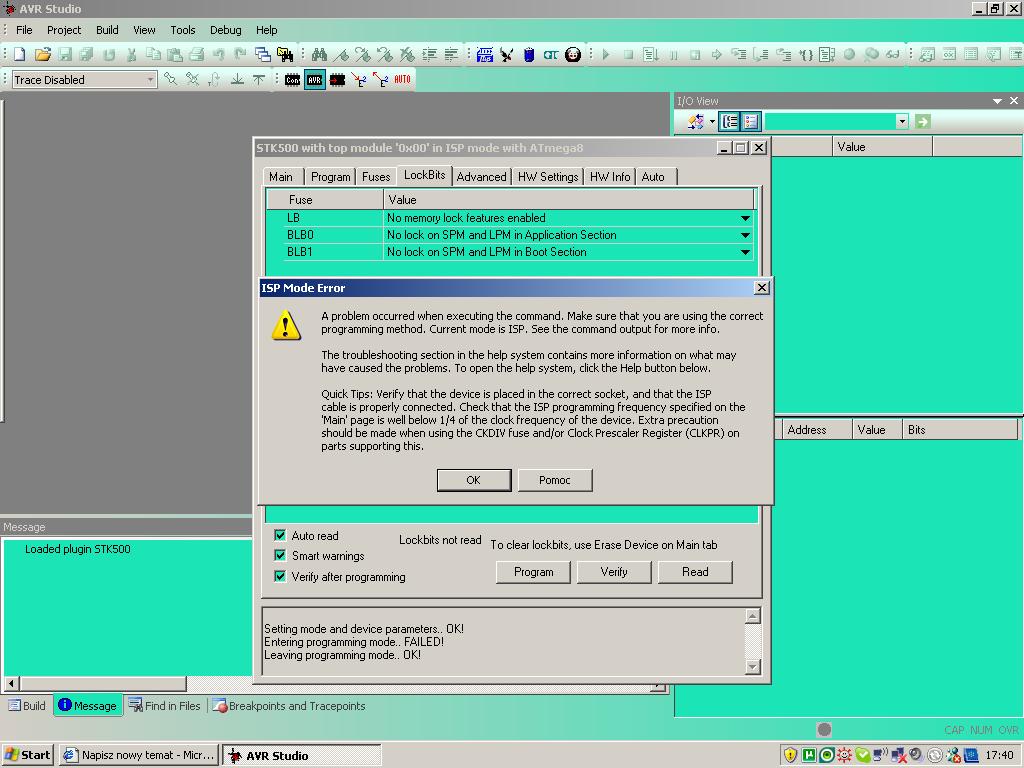Click the Find binoculars icon

point(319,55)
